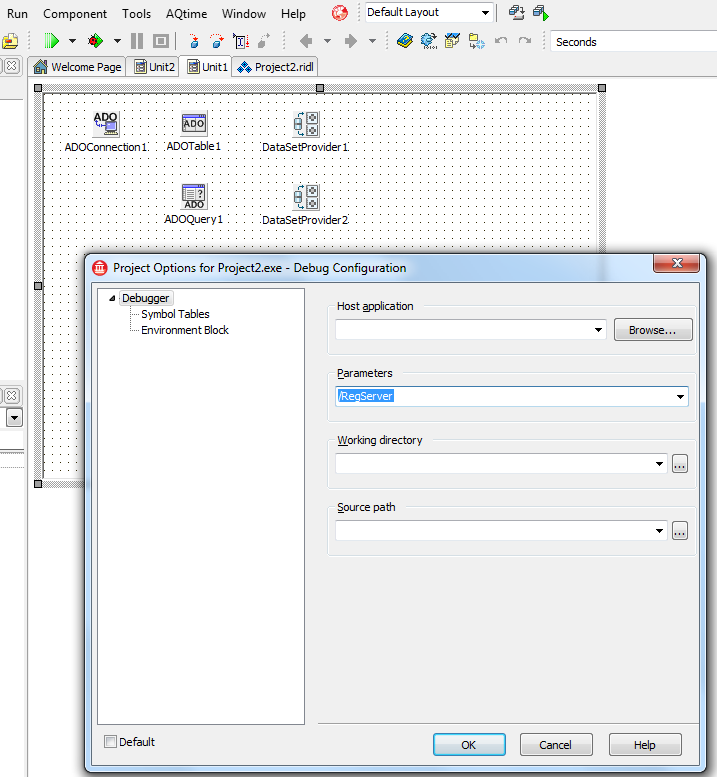Viewport: 717px width, 777px height.
Task: Click the blue help book icon
Action: pyautogui.click(x=405, y=41)
